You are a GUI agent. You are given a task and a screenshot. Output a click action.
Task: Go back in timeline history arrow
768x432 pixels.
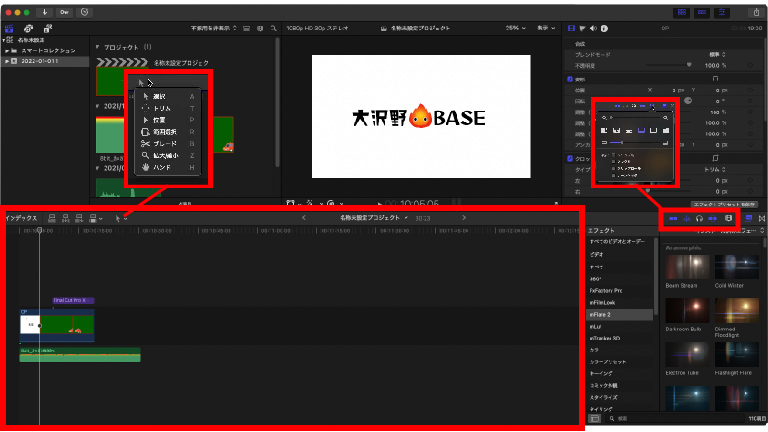tap(304, 217)
